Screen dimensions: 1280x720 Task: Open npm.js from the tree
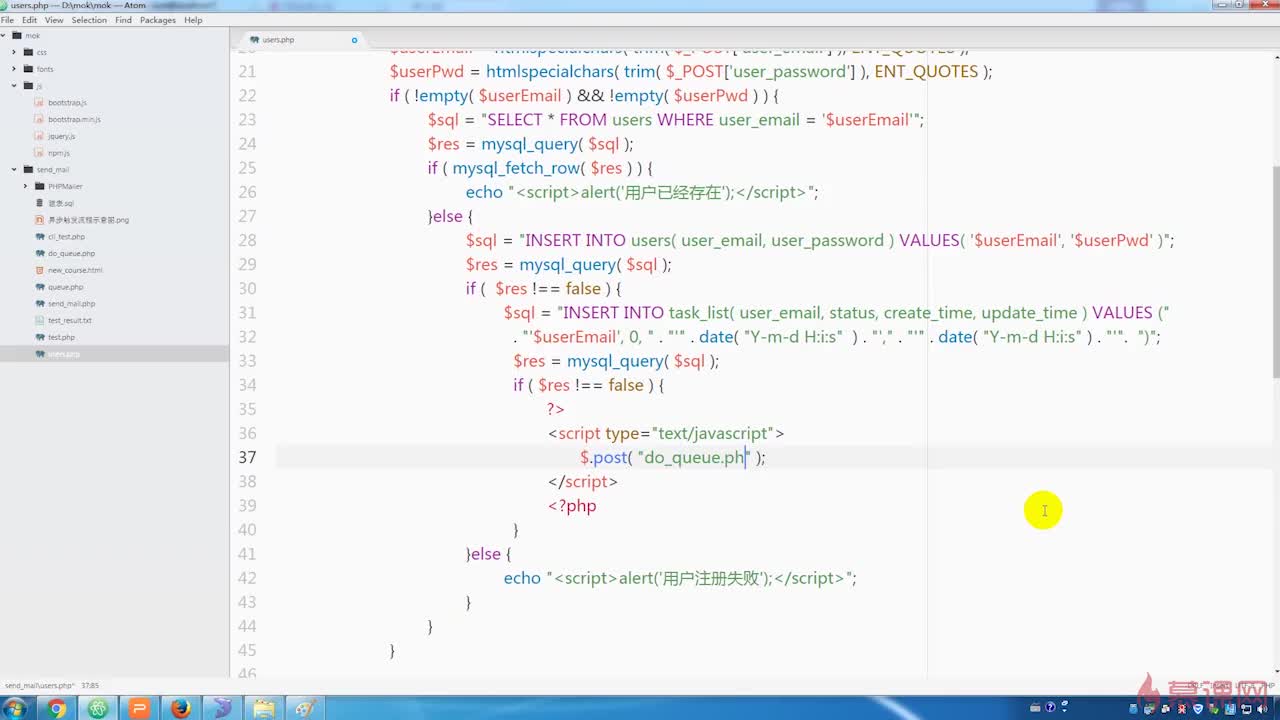[x=59, y=153]
